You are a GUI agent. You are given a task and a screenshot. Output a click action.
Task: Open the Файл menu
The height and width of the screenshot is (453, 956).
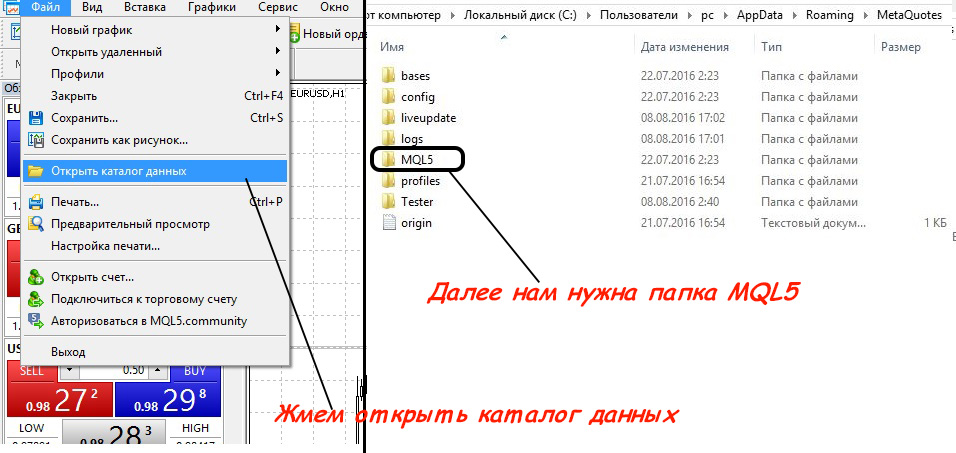tap(45, 7)
